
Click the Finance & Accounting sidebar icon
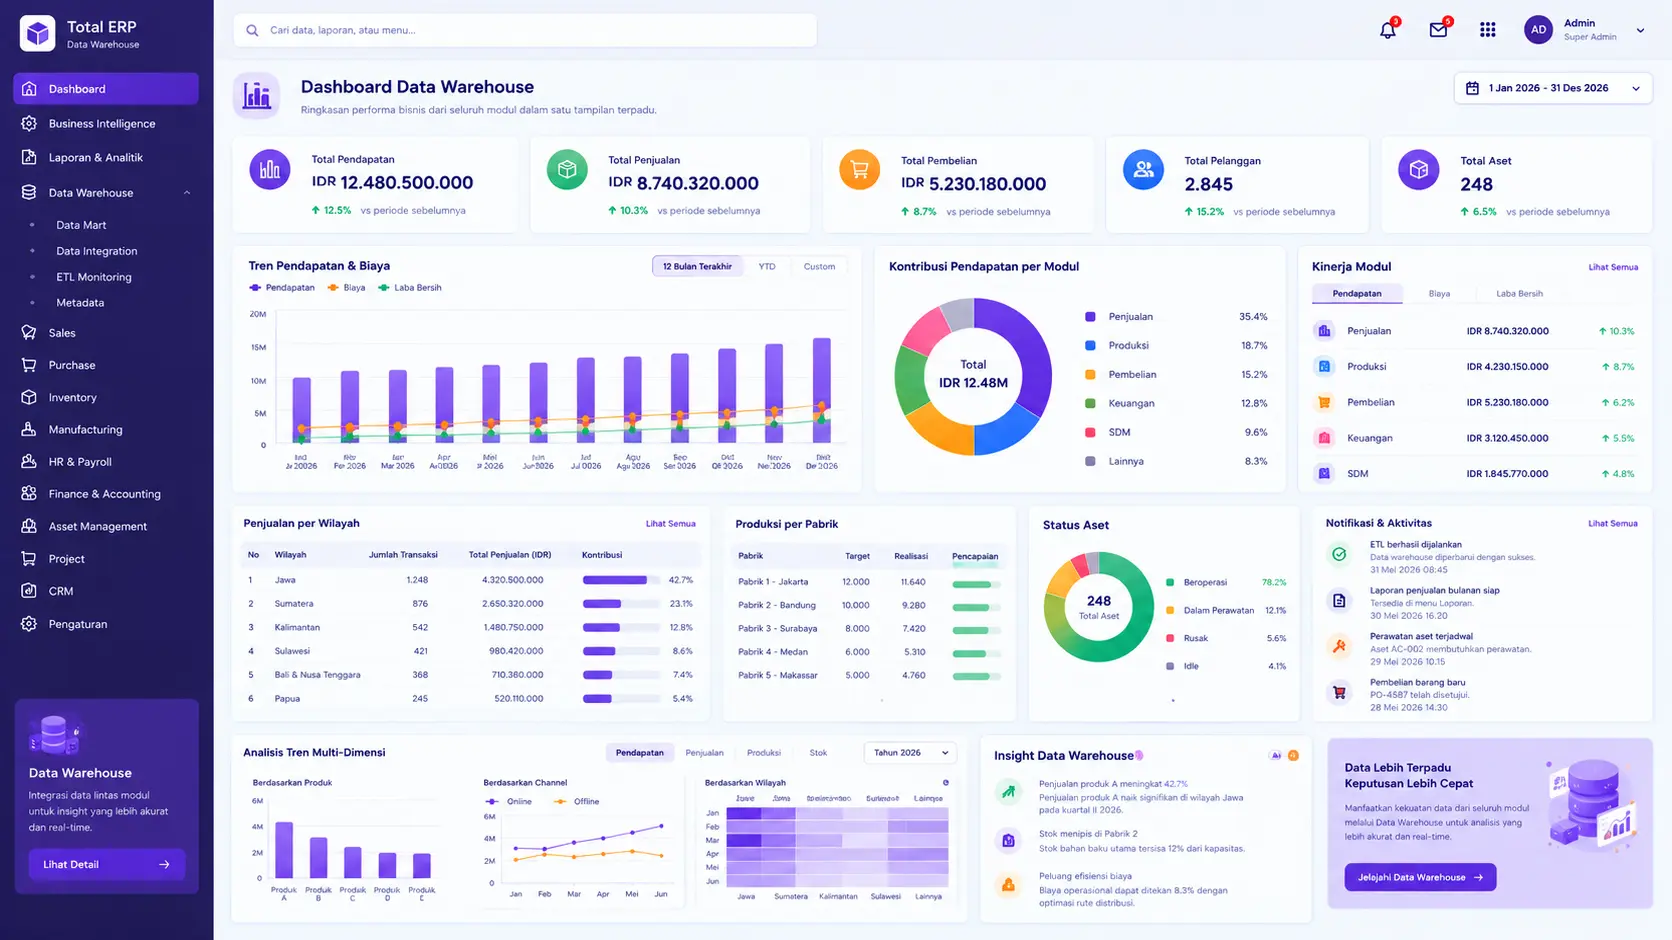[29, 494]
